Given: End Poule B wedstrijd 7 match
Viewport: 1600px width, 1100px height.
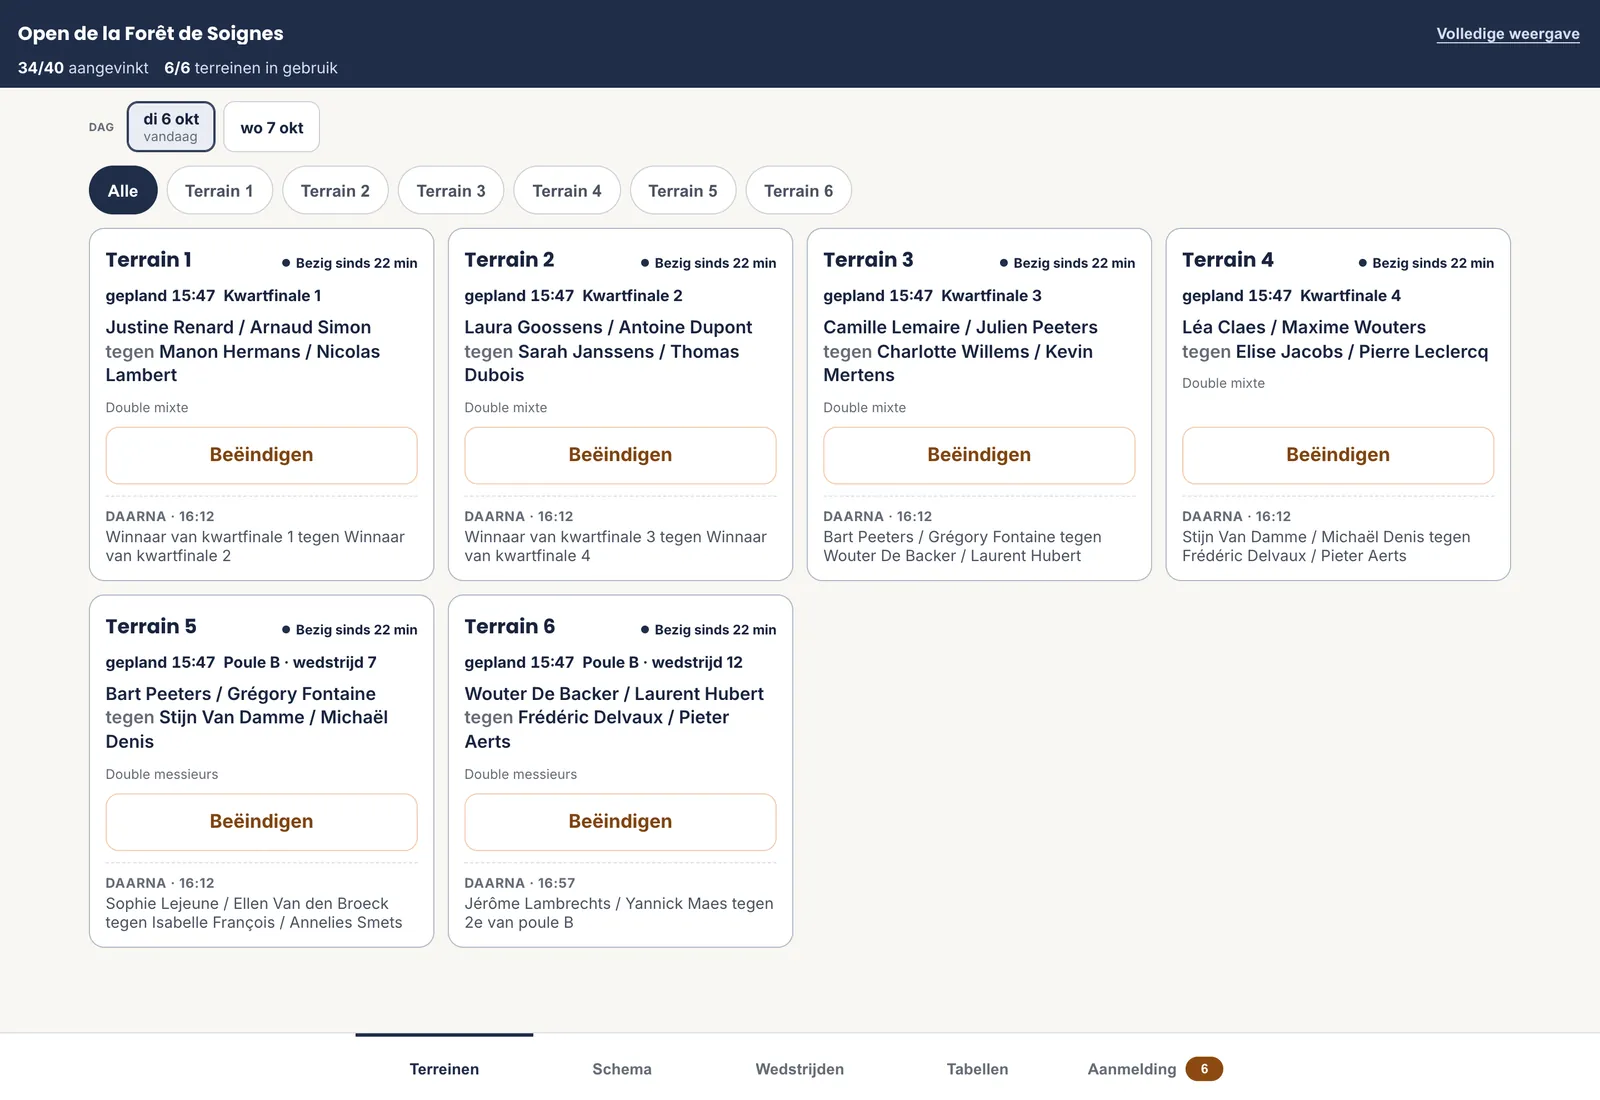Looking at the screenshot, I should [261, 822].
